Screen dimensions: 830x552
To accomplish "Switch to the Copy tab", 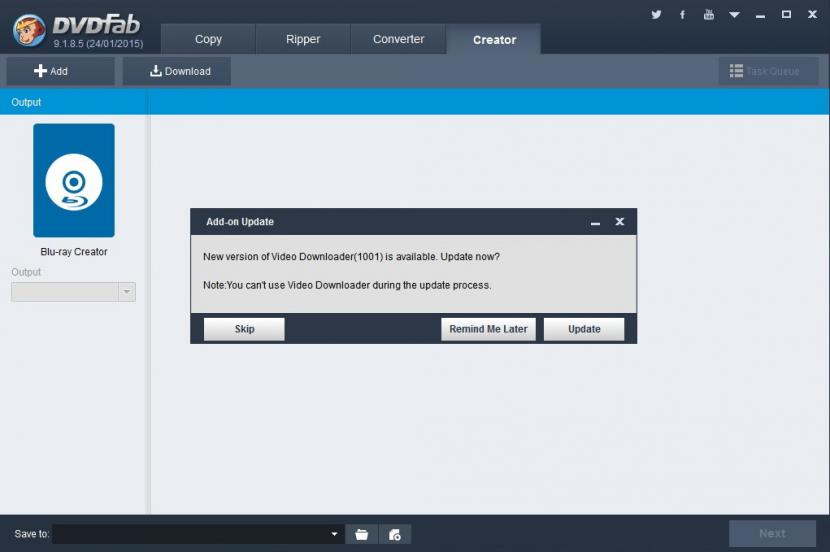I will point(208,39).
